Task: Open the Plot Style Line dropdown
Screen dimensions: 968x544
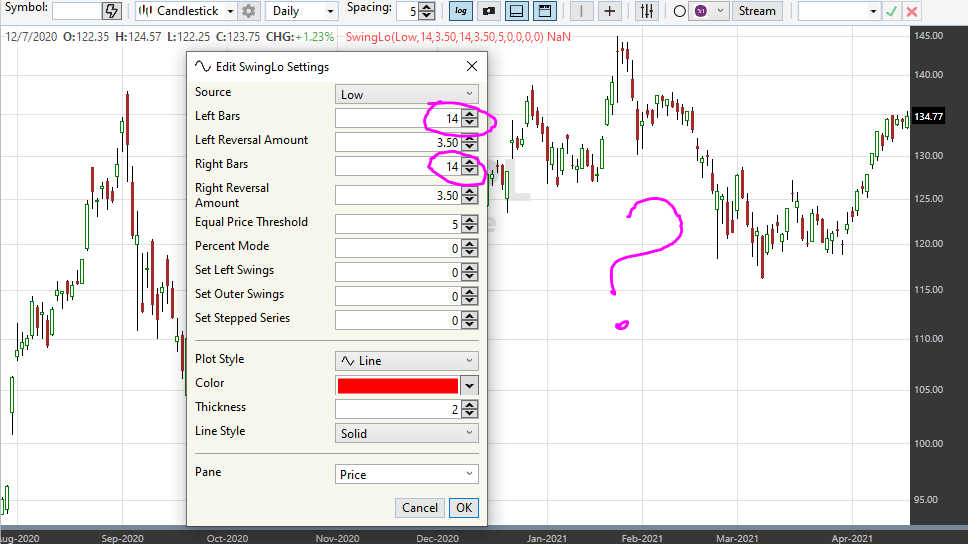Action: [406, 361]
